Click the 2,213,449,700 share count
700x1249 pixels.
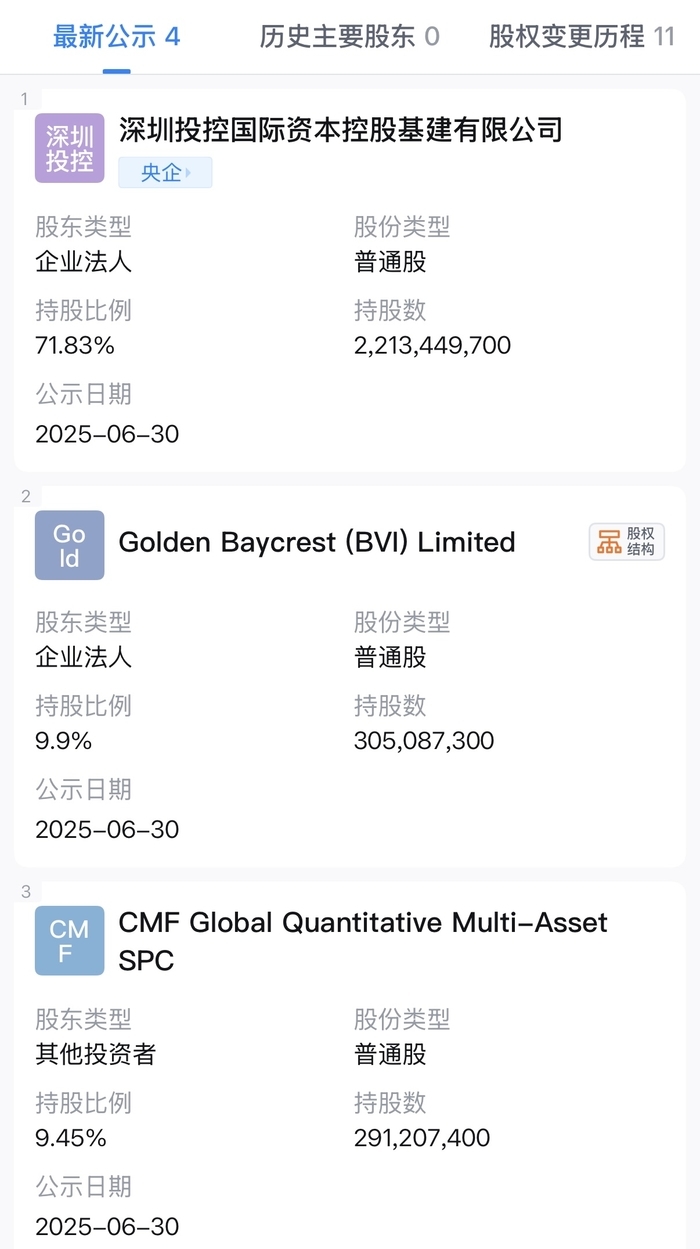432,346
